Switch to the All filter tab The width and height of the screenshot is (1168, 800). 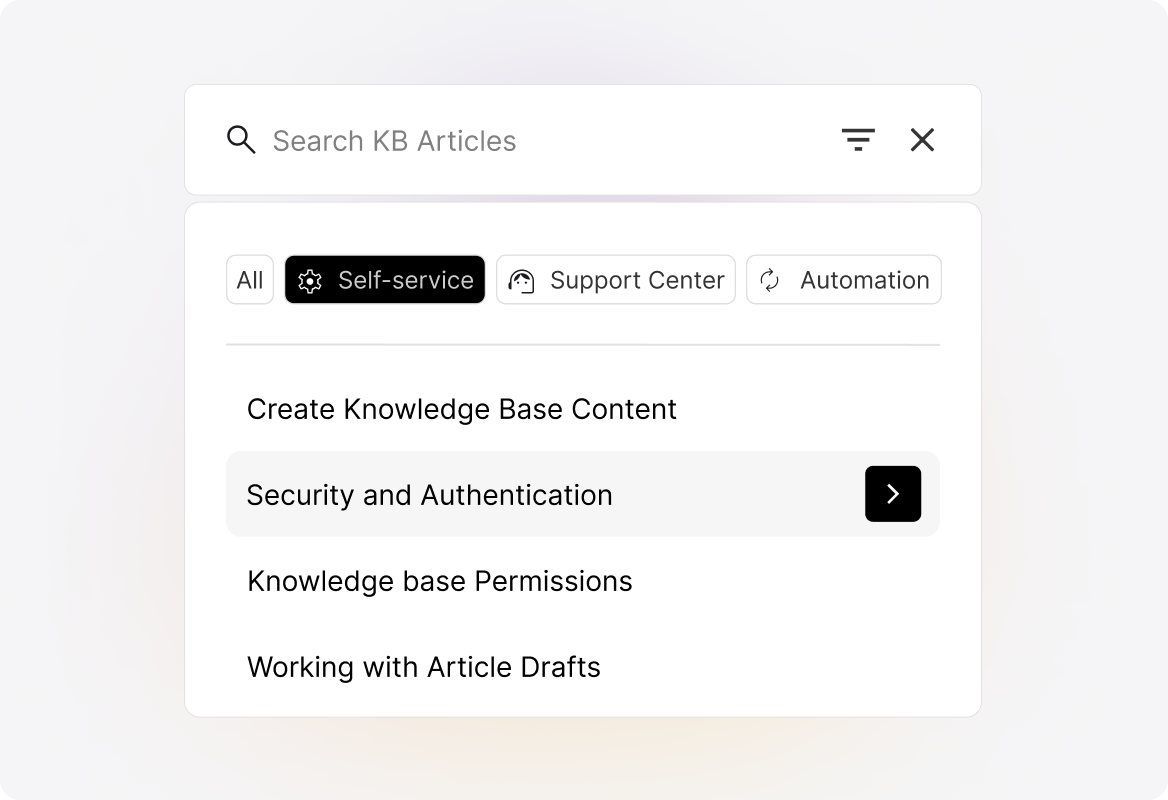[250, 280]
